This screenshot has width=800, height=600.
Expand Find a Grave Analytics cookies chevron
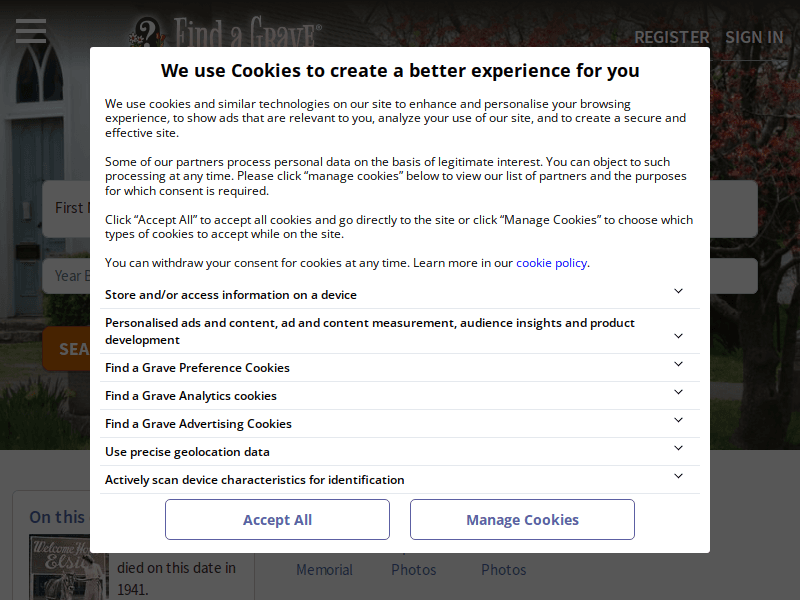[678, 392]
